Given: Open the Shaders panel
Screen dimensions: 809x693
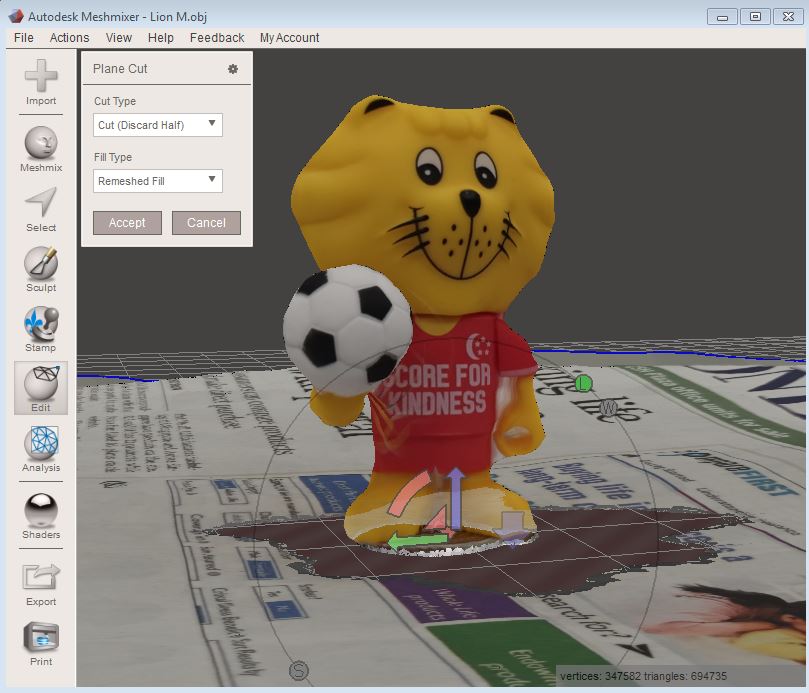Looking at the screenshot, I should (x=41, y=517).
